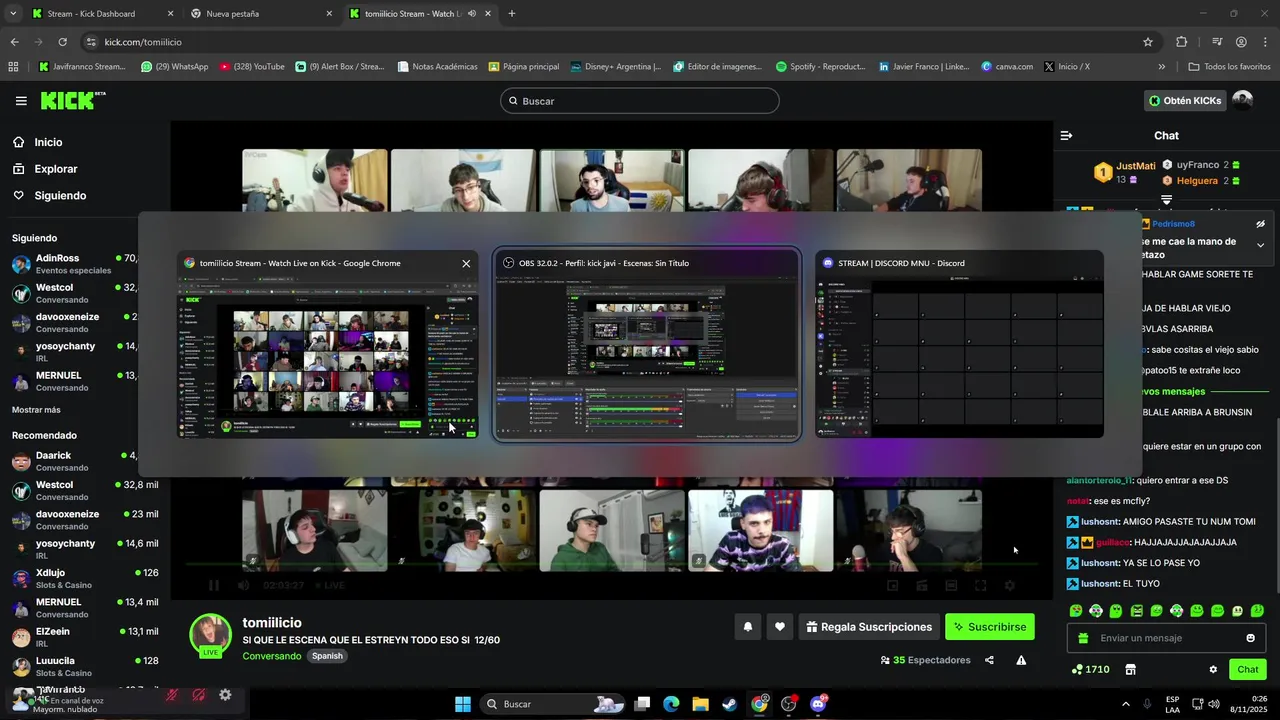Click the 1710 channel points counter
The height and width of the screenshot is (720, 1280).
point(1090,669)
